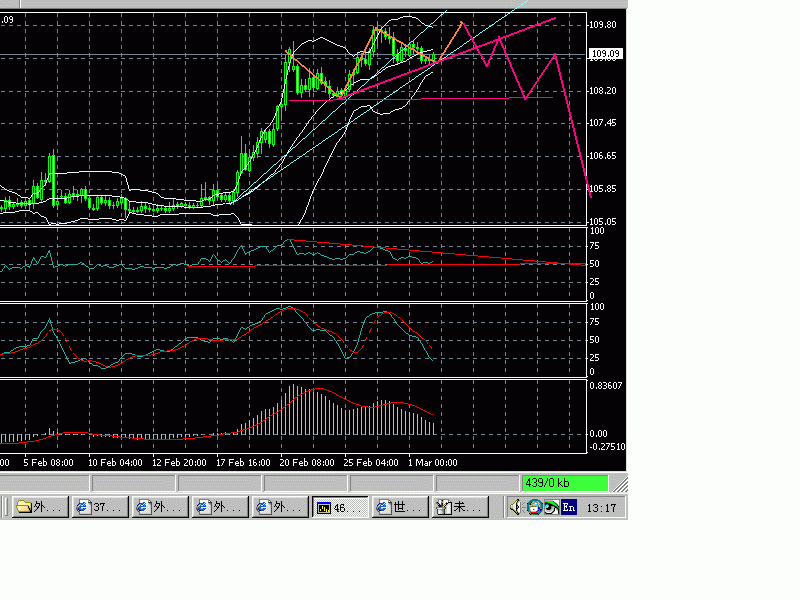Click the volume speaker tray icon
Viewport: 800px width, 600px height.
(x=515, y=507)
